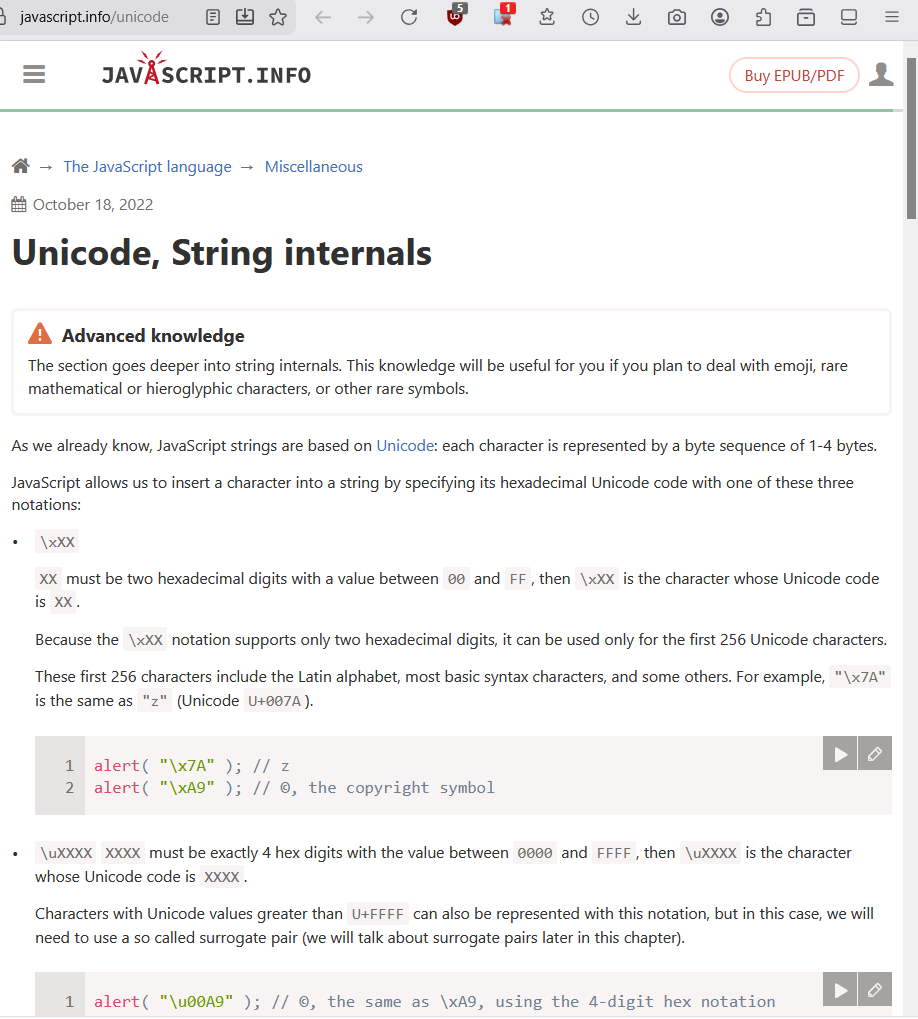Viewport: 918px width, 1019px height.
Task: Open Brave Shields from the address bar
Action: (455, 17)
